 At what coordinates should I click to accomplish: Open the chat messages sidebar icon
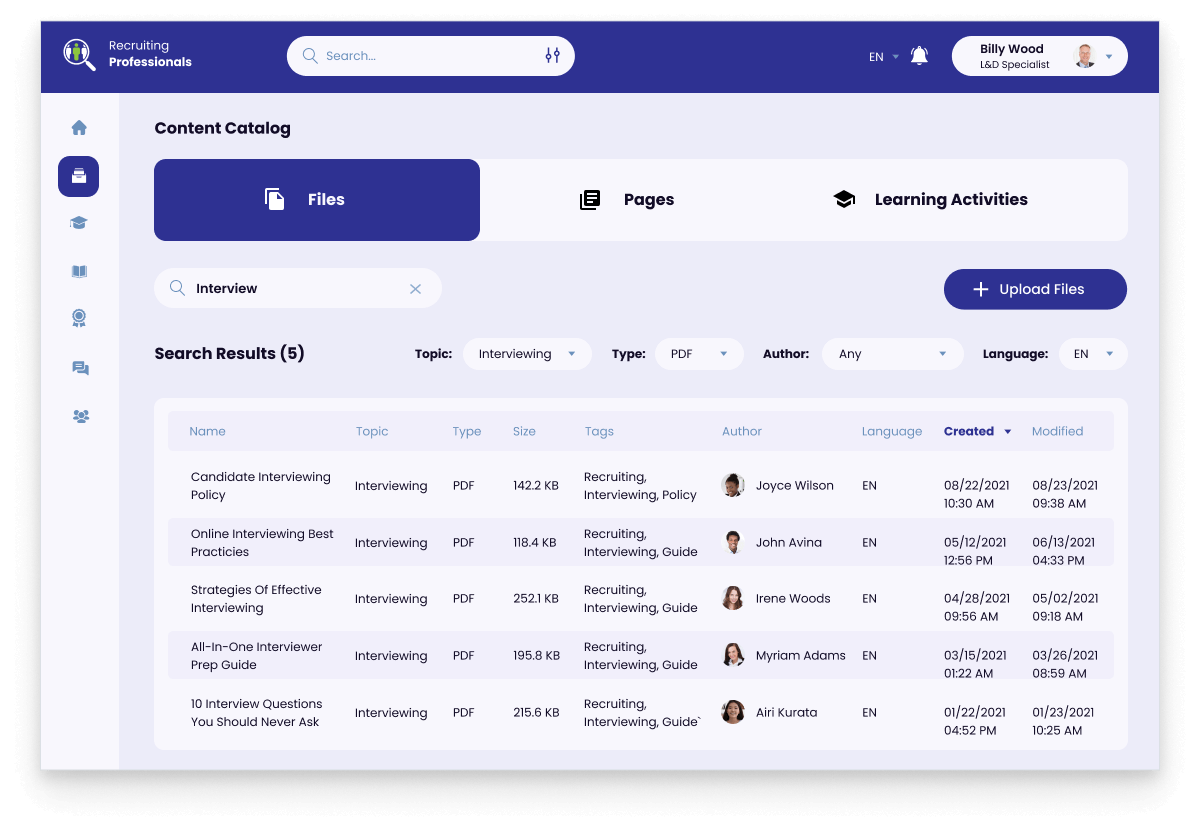point(80,369)
